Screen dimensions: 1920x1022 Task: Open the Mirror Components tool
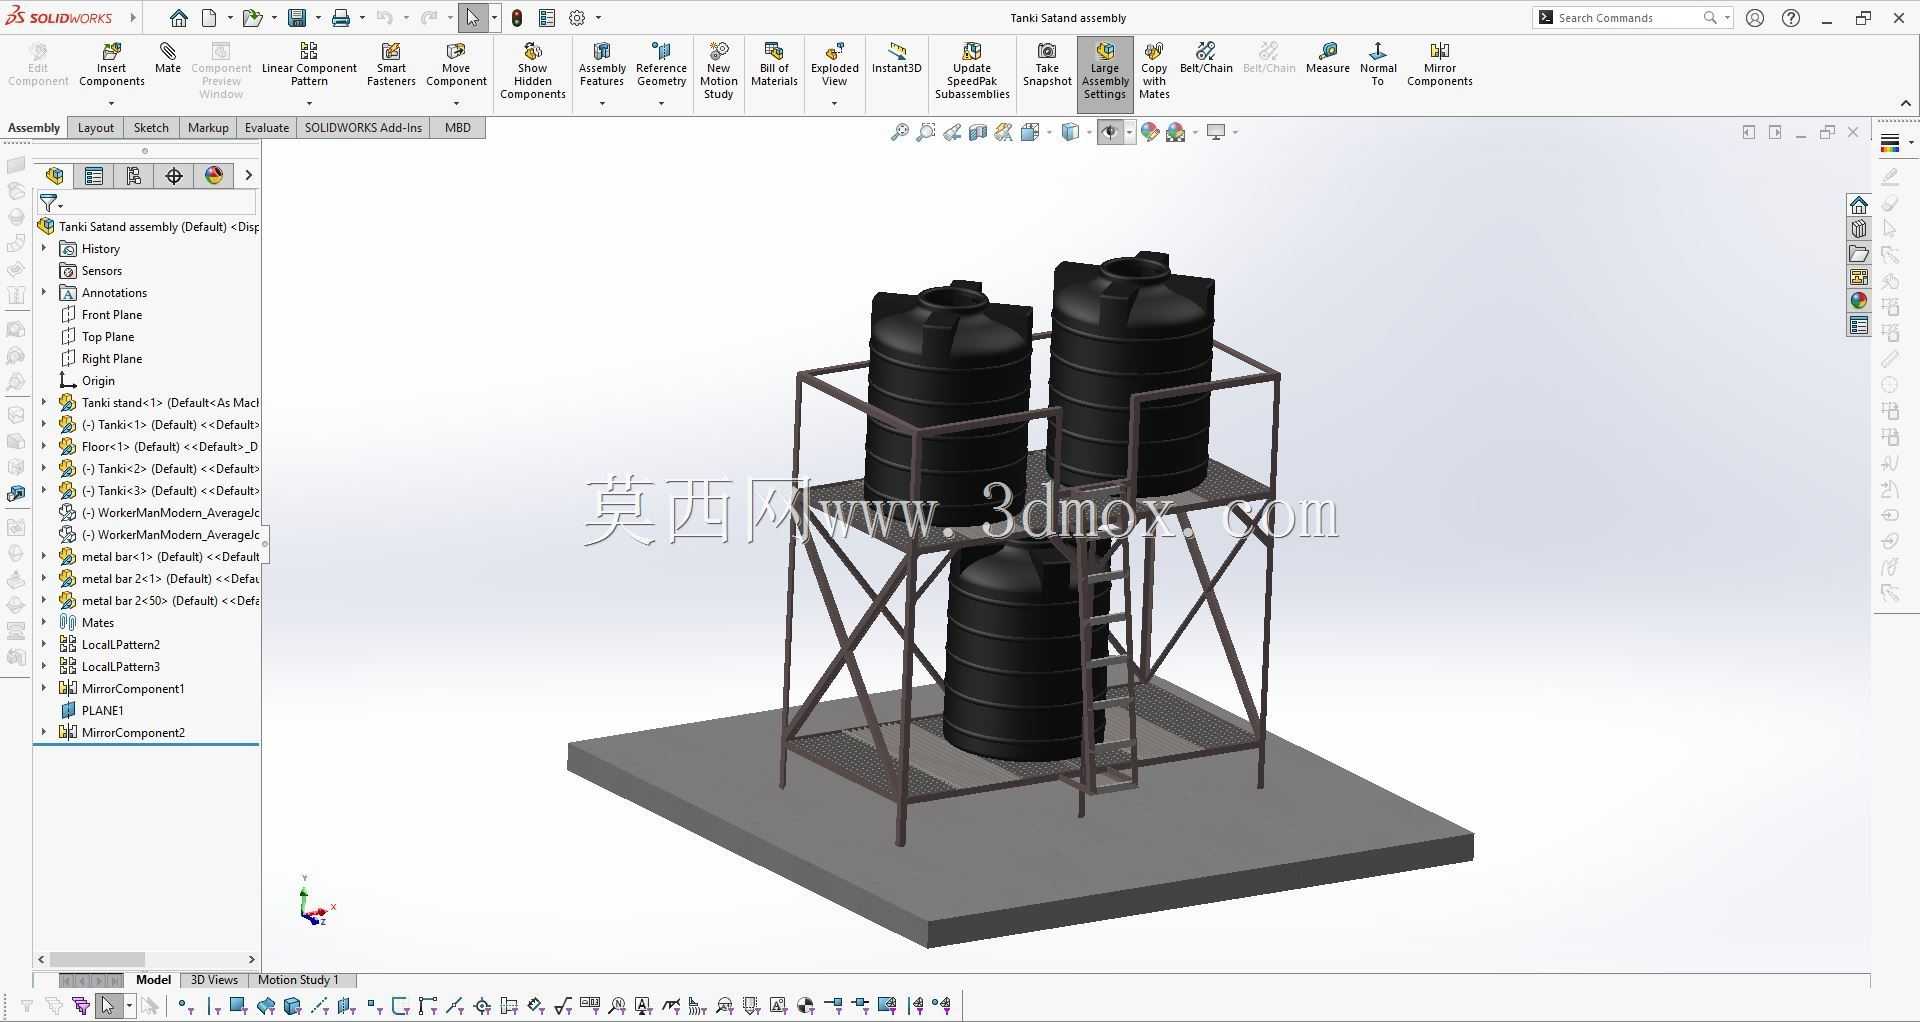click(x=1440, y=64)
